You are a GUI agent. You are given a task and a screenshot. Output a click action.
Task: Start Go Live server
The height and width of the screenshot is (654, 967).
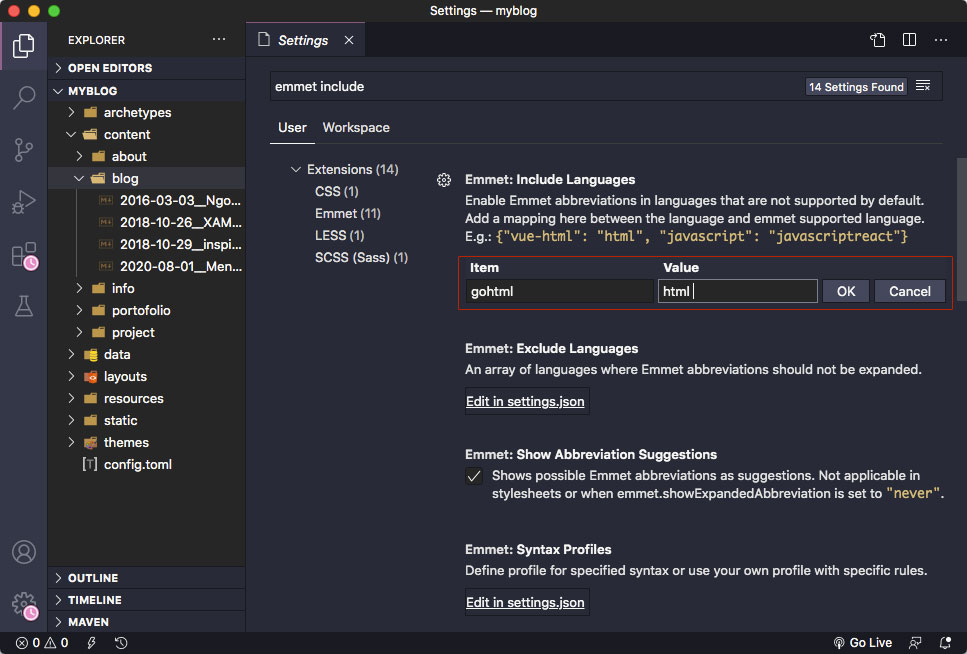[x=862, y=643]
